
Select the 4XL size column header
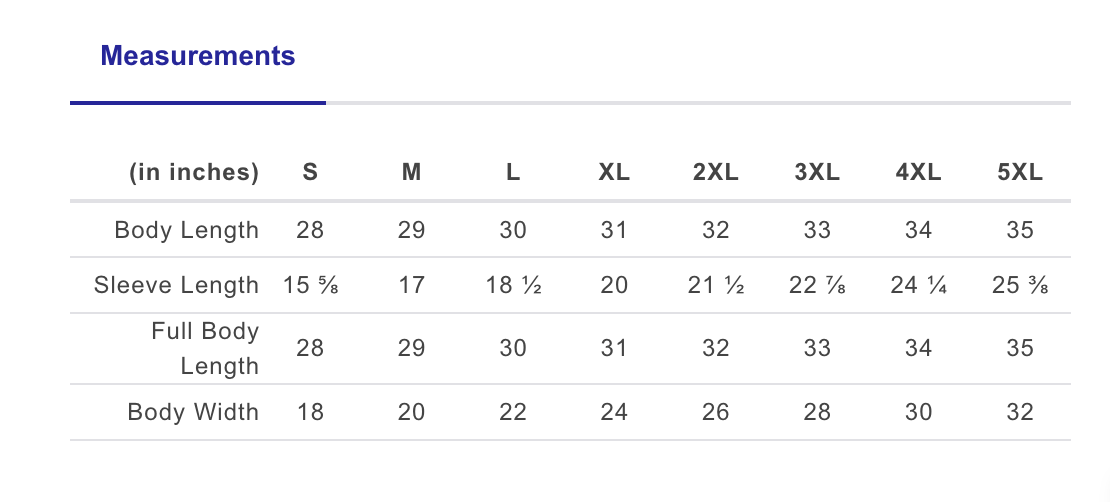point(918,172)
